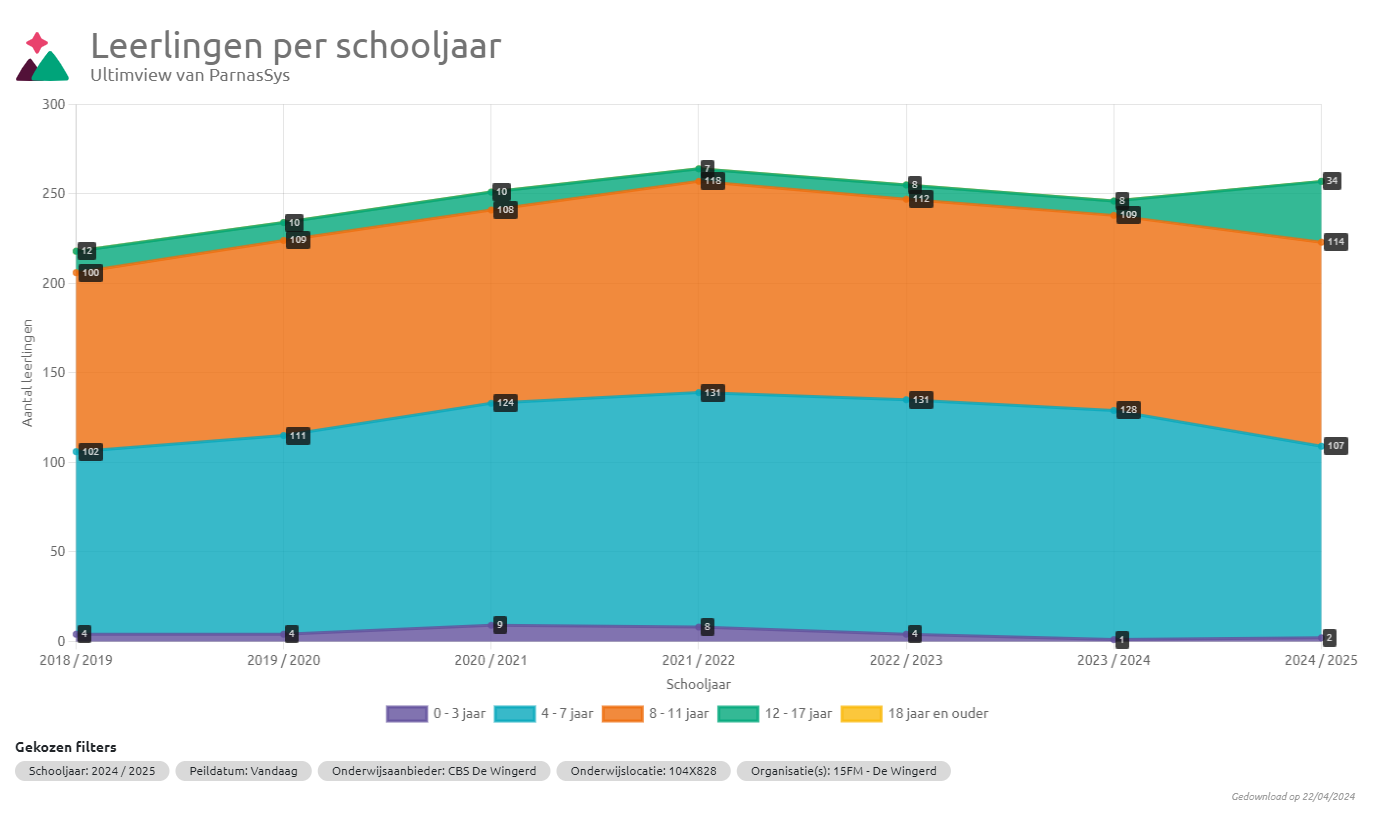1376x824 pixels.
Task: Open the Onderwijslocatie: 104X828 filter chip
Action: 643,771
